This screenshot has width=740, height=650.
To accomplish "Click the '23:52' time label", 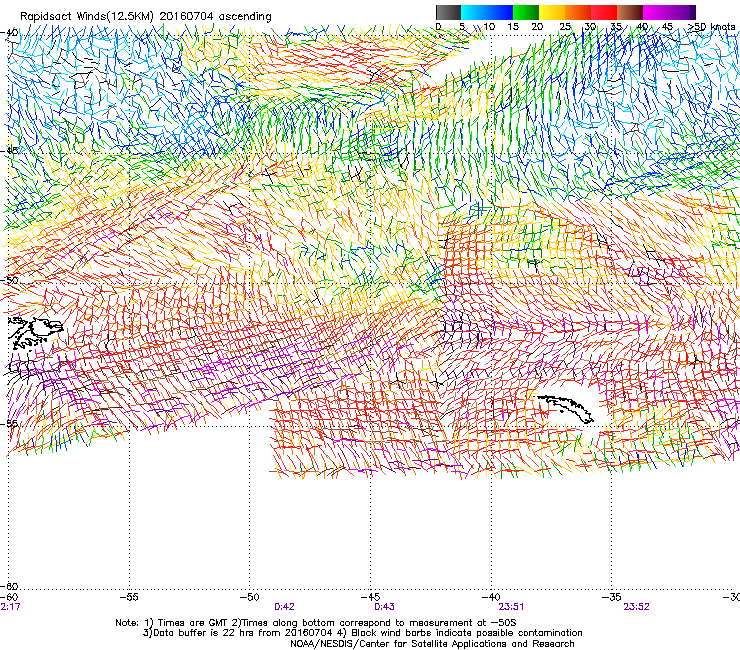I will click(636, 607).
